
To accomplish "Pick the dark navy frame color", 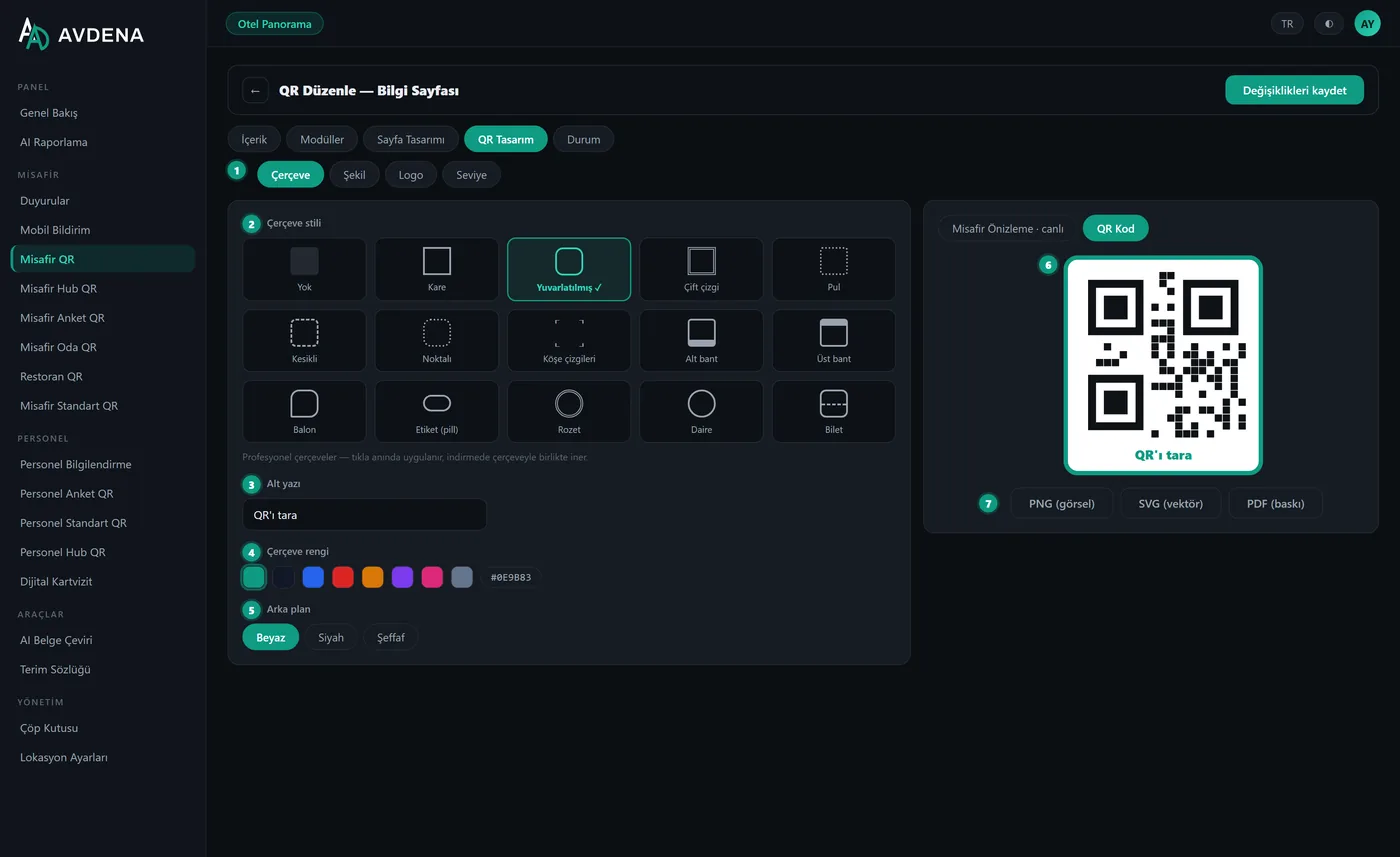I will pyautogui.click(x=284, y=577).
